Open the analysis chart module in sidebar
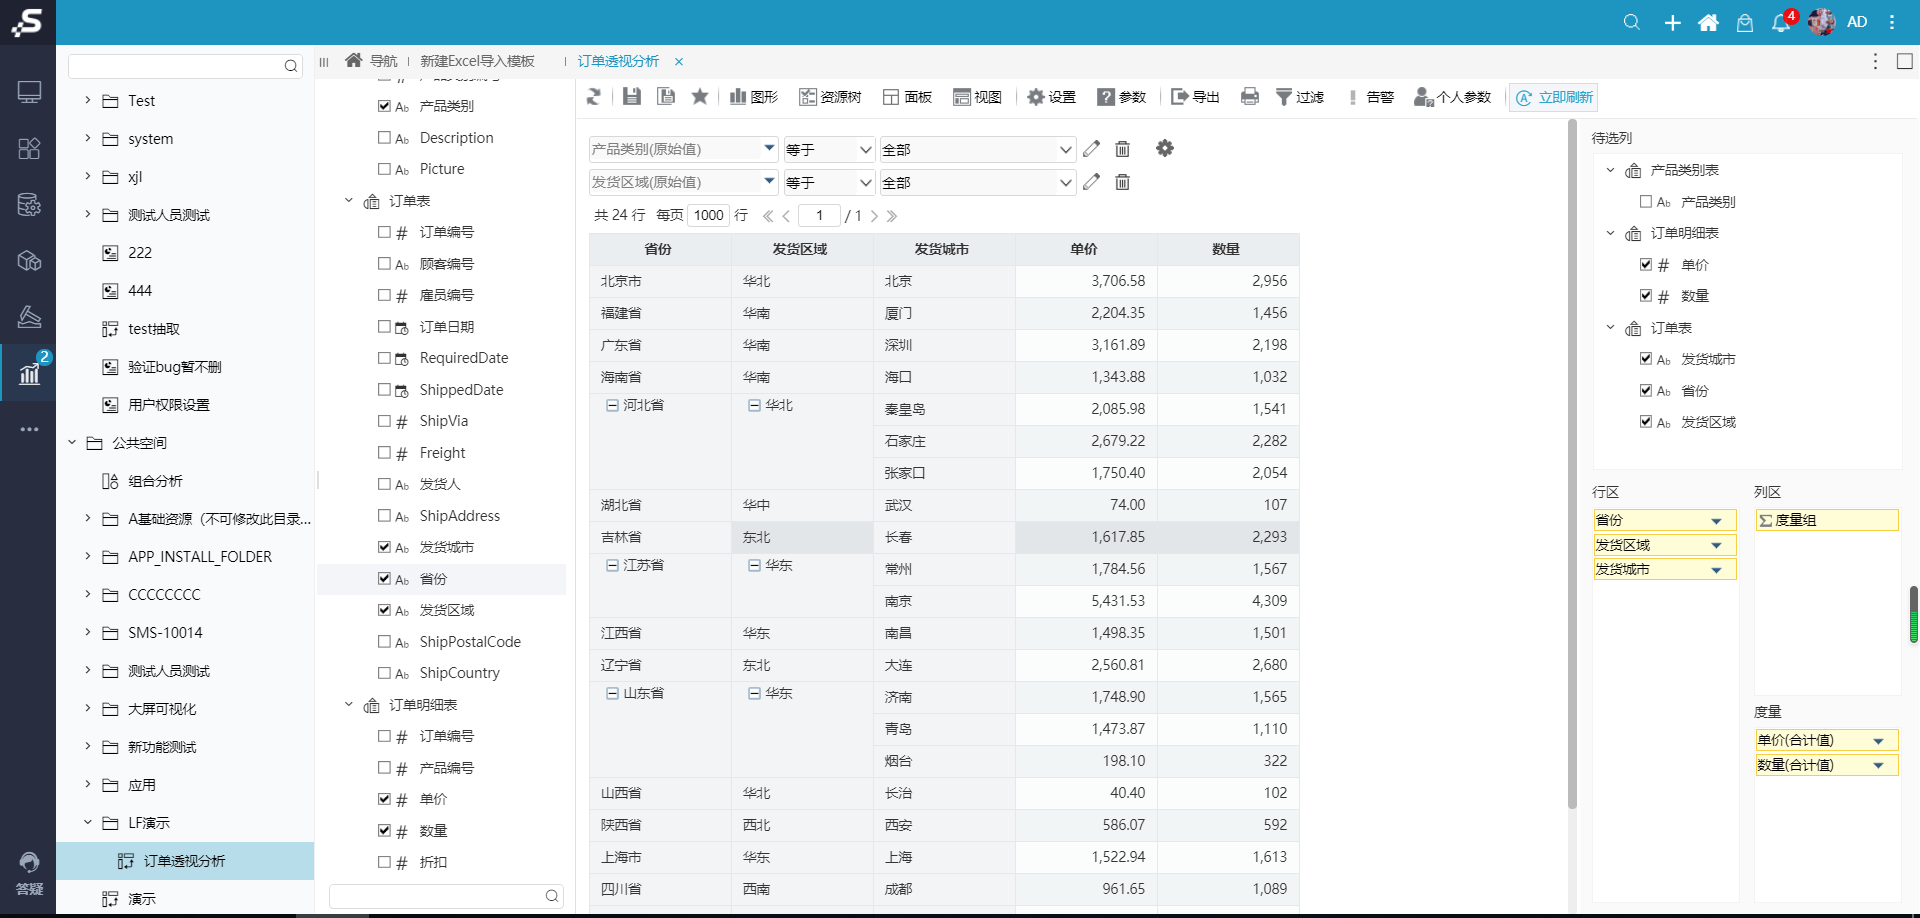The image size is (1920, 918). point(29,373)
